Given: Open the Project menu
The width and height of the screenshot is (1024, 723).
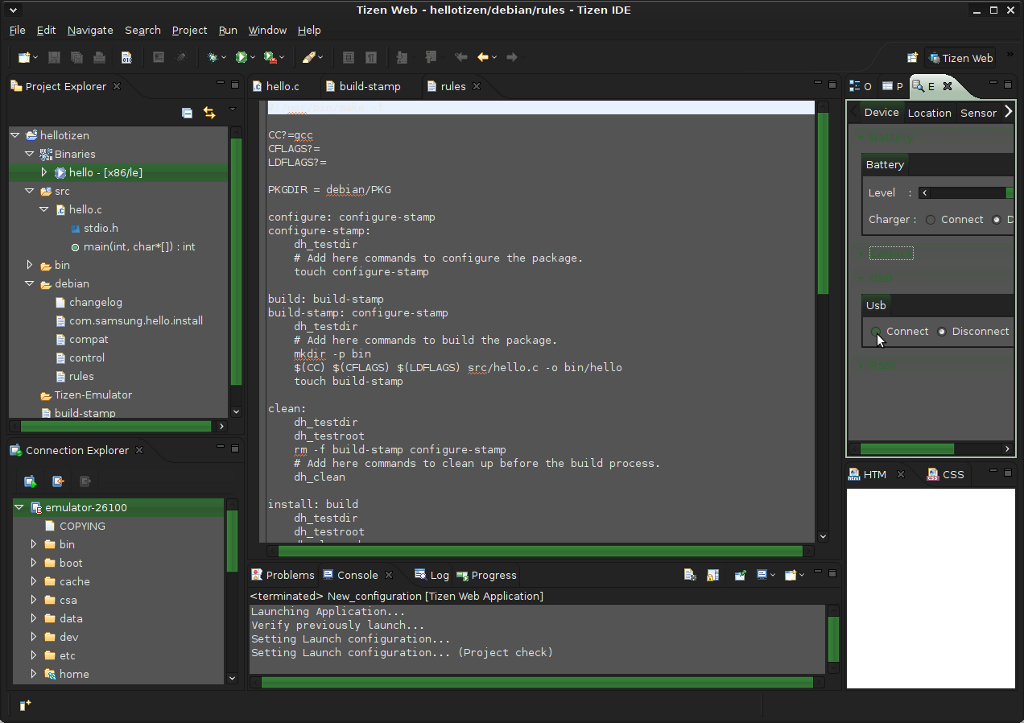Looking at the screenshot, I should pyautogui.click(x=189, y=30).
